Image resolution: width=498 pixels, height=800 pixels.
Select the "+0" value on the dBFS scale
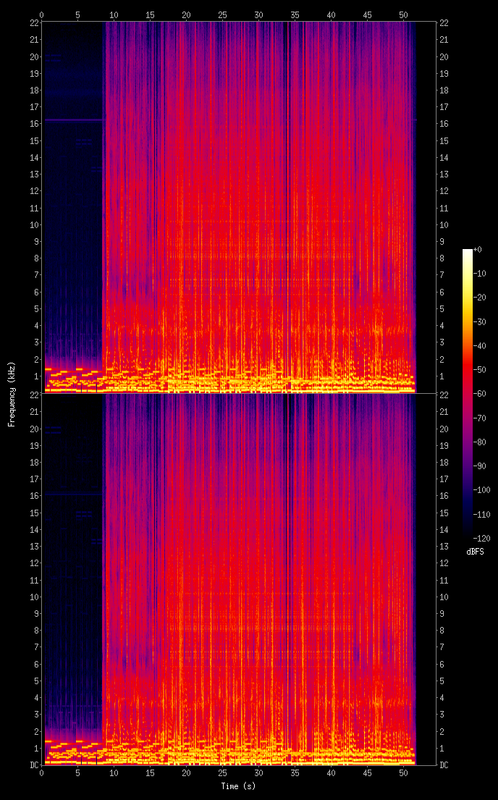point(478,249)
